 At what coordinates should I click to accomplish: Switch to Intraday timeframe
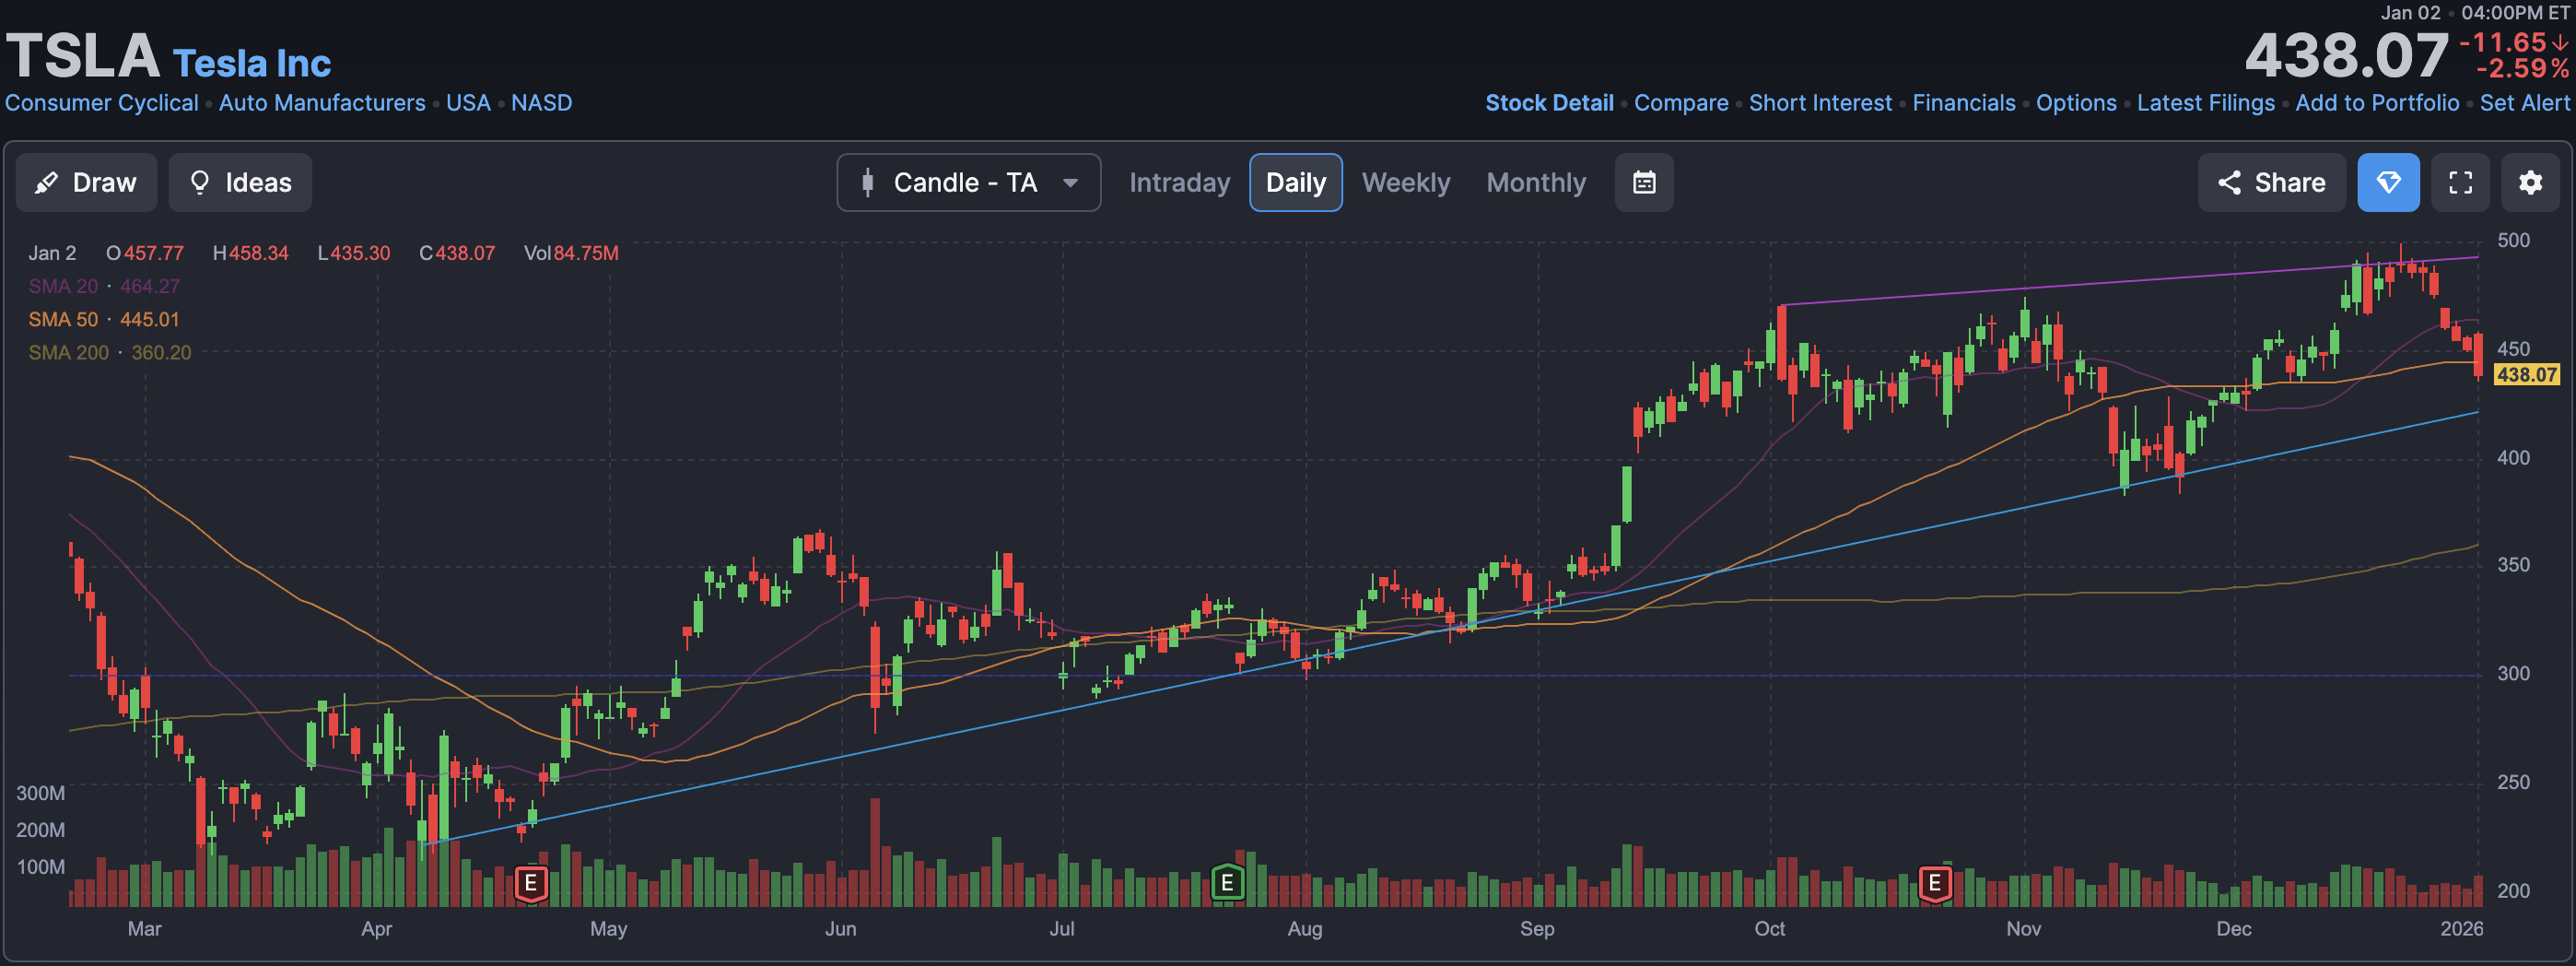pyautogui.click(x=1179, y=182)
